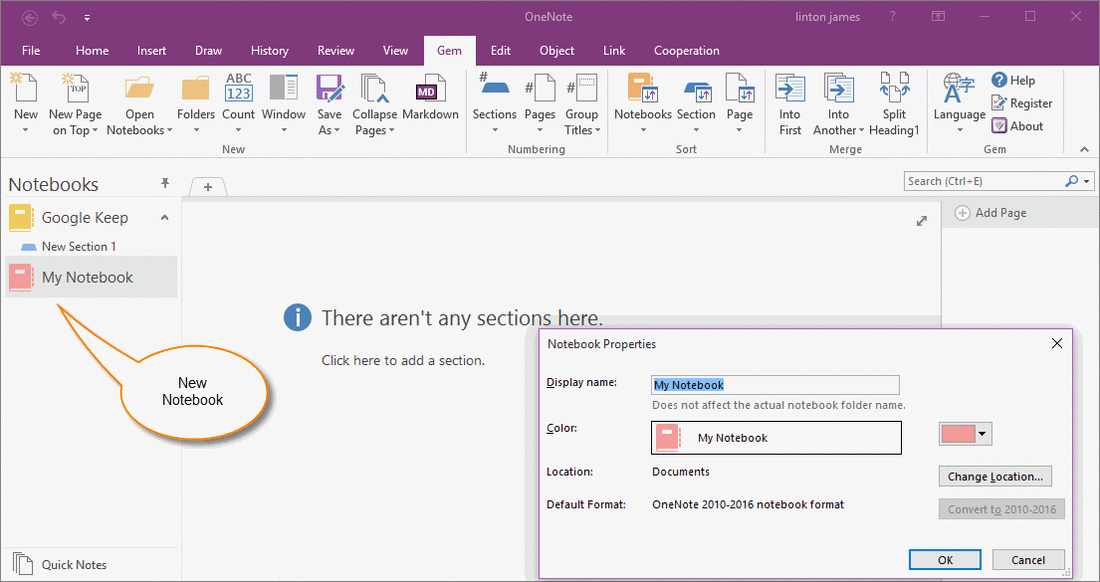The width and height of the screenshot is (1100, 582).
Task: Switch to the Link tab
Action: [x=614, y=50]
